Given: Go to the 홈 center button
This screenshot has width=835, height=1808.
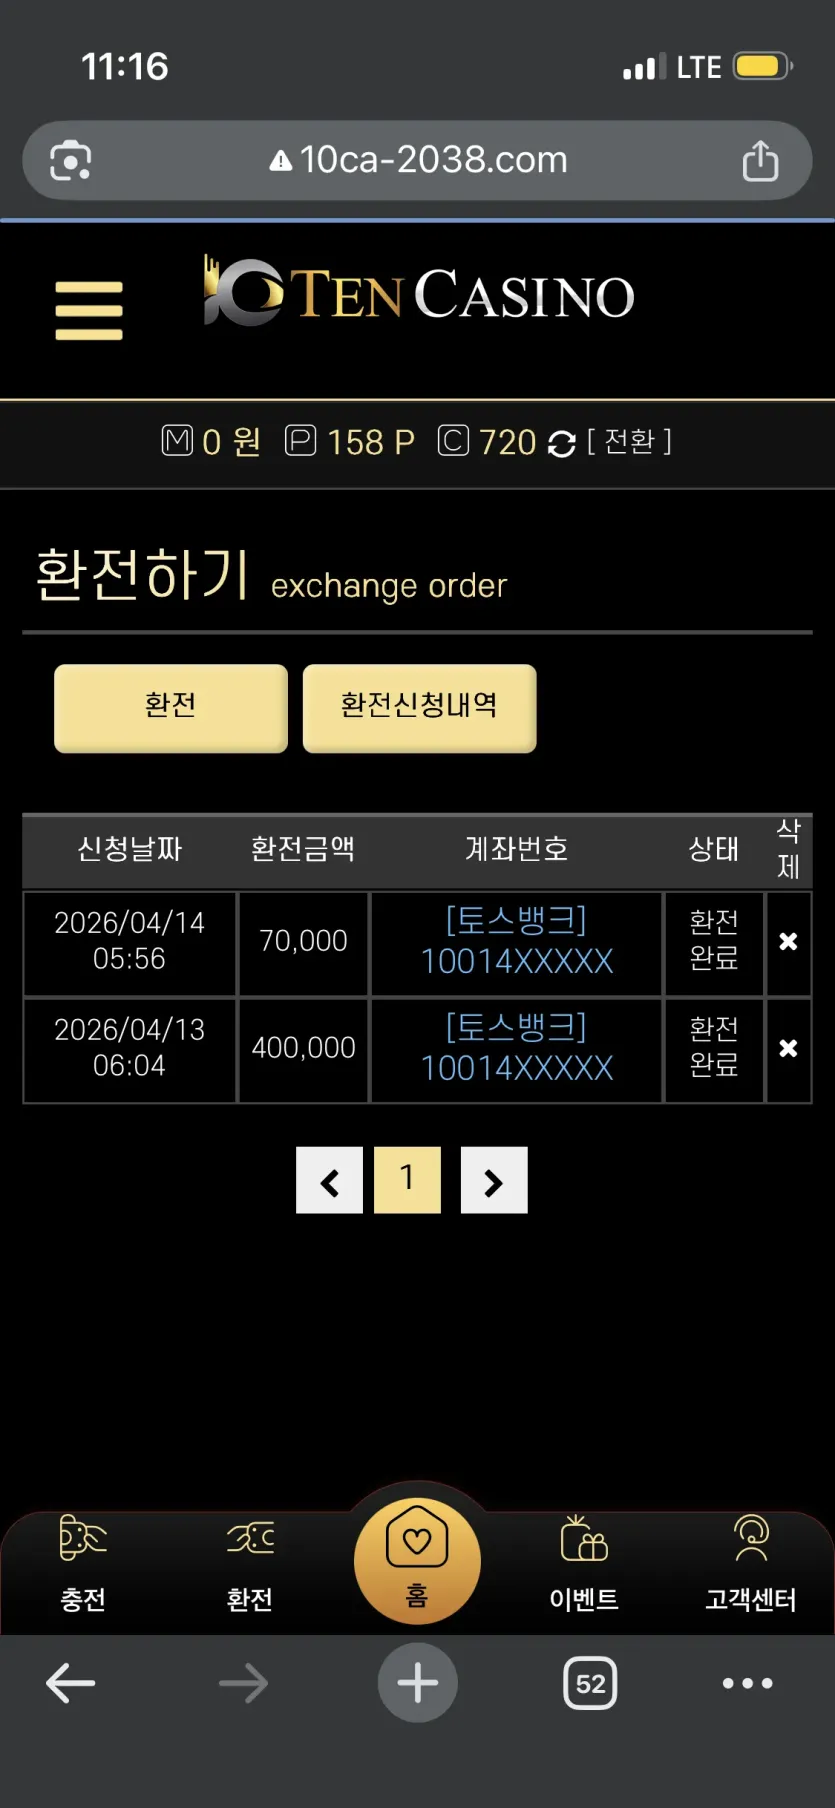Looking at the screenshot, I should [417, 1560].
